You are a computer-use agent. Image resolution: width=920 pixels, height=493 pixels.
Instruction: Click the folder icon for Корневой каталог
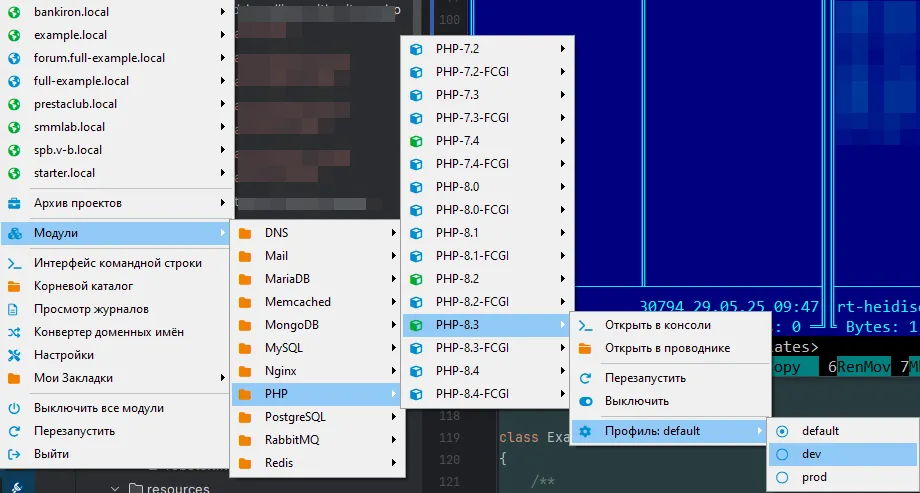(x=14, y=286)
